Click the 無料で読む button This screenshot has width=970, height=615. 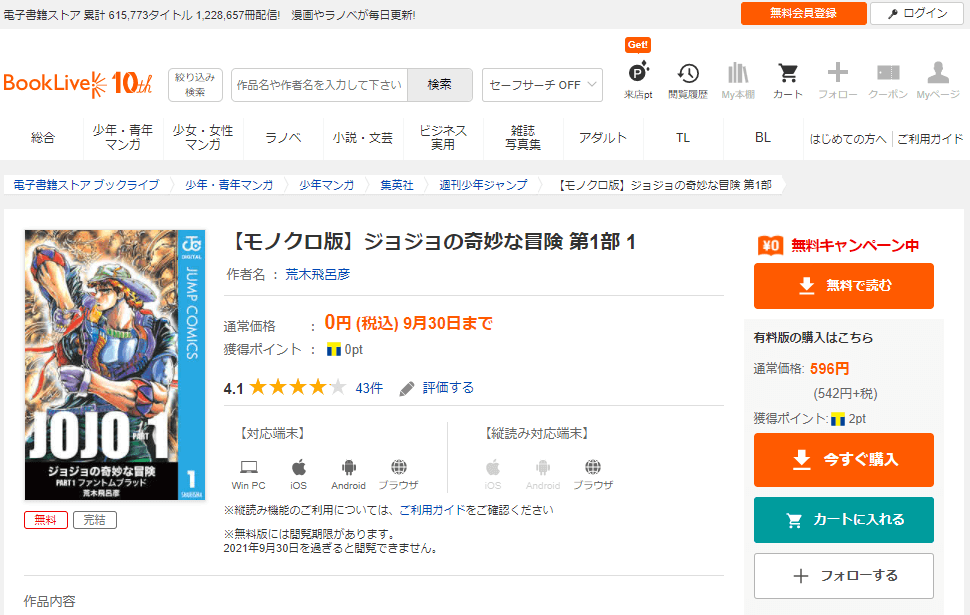(x=843, y=286)
